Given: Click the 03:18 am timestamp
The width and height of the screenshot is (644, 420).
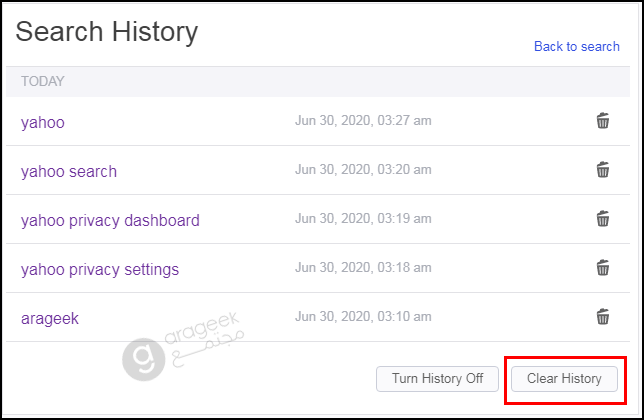Looking at the screenshot, I should click(363, 267).
